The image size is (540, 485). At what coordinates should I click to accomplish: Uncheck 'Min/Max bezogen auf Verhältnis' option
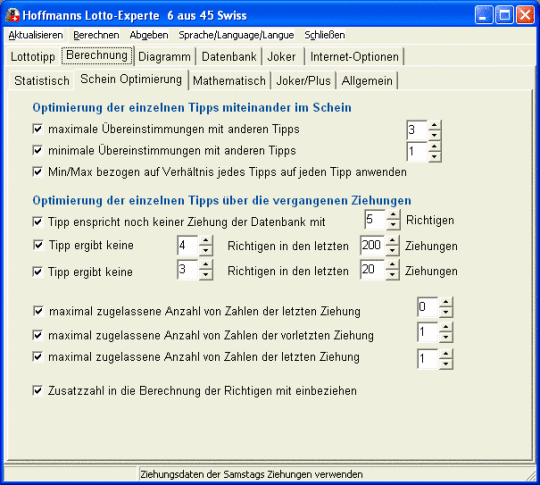[x=37, y=172]
